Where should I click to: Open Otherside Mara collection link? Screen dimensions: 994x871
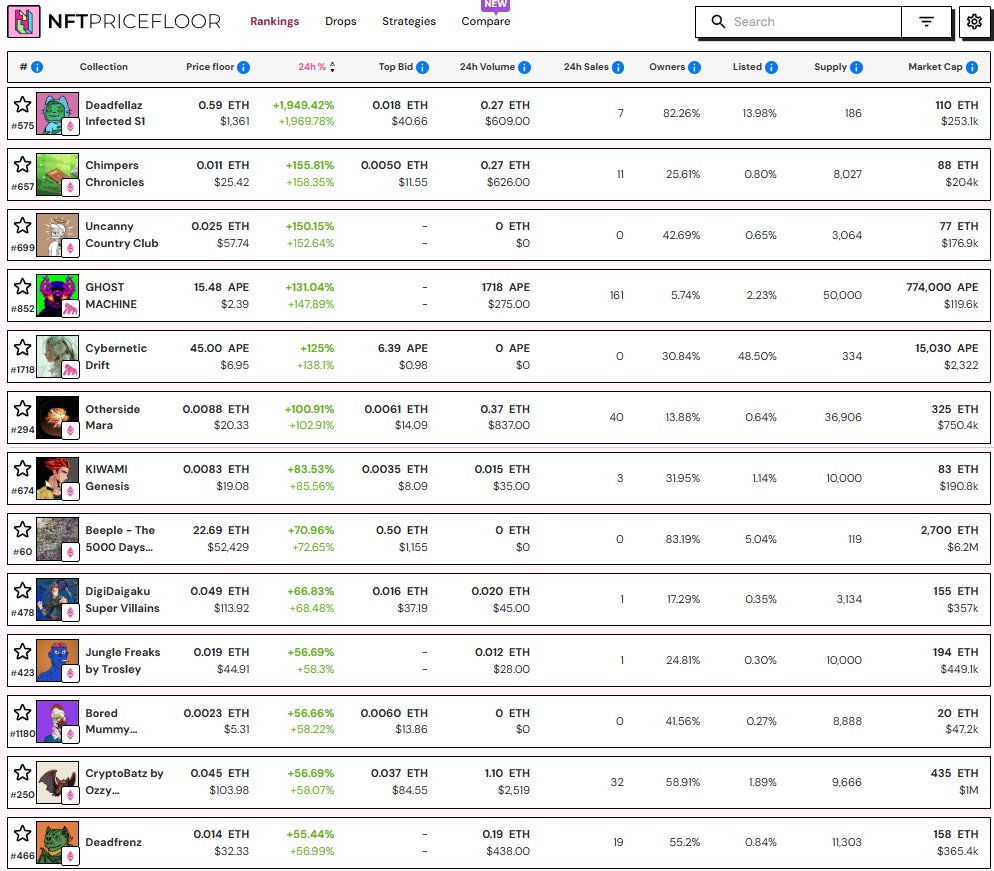(x=112, y=417)
